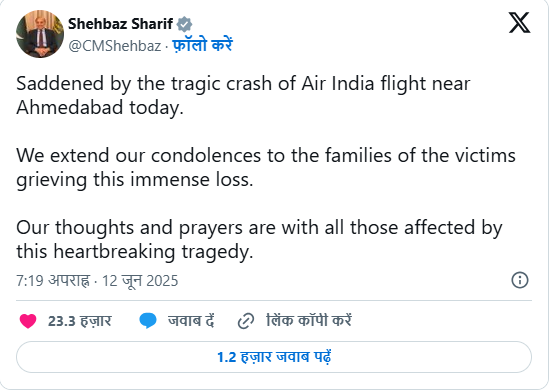Click the paragraph about condolences to families
The image size is (550, 390).
click(x=266, y=167)
